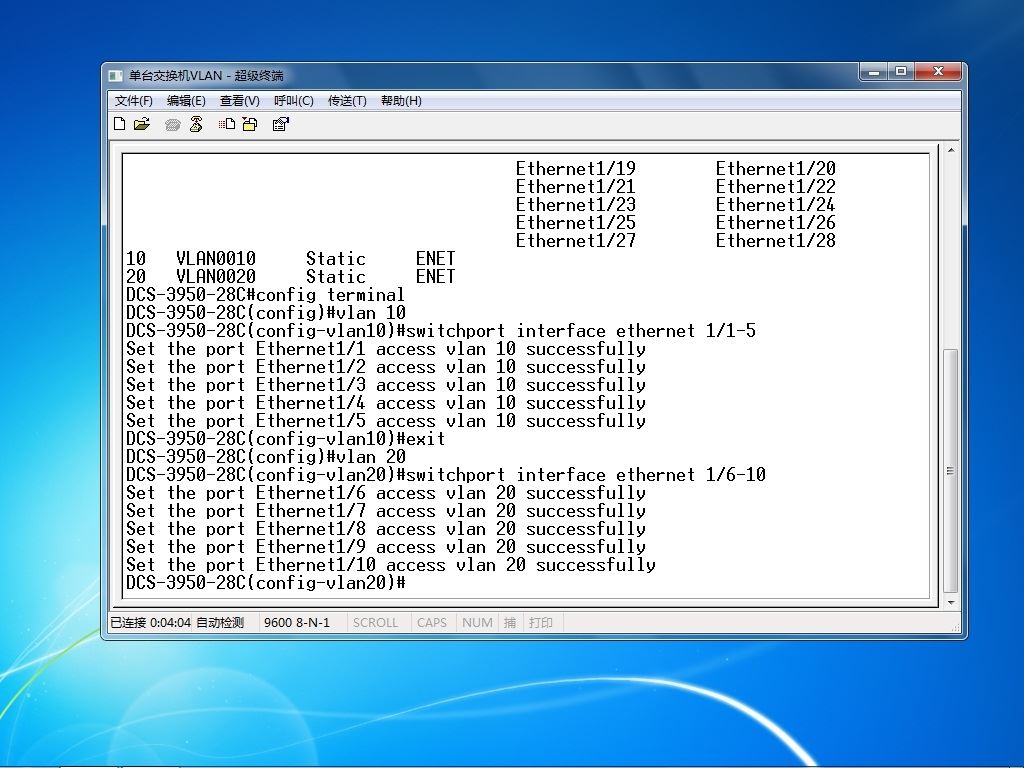
Task: Click the Ethernet1/8 access vlan 20 line
Action: (386, 529)
